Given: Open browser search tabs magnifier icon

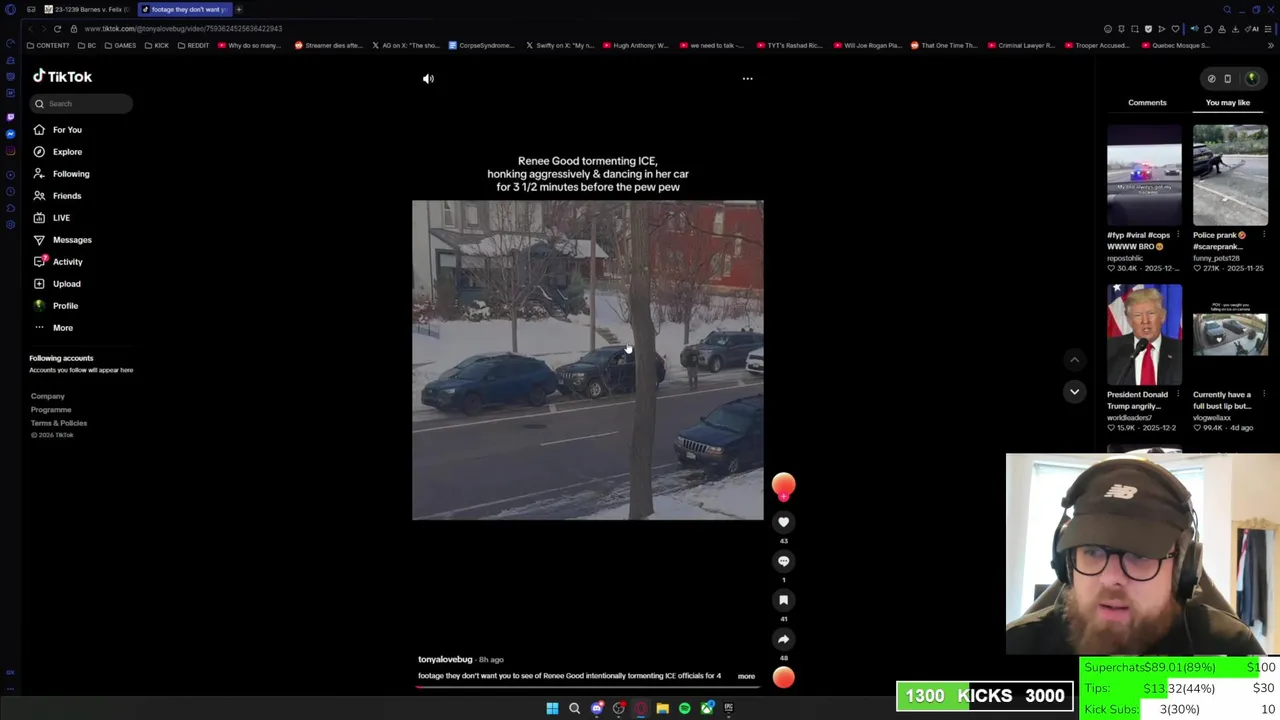Looking at the screenshot, I should point(1227,9).
